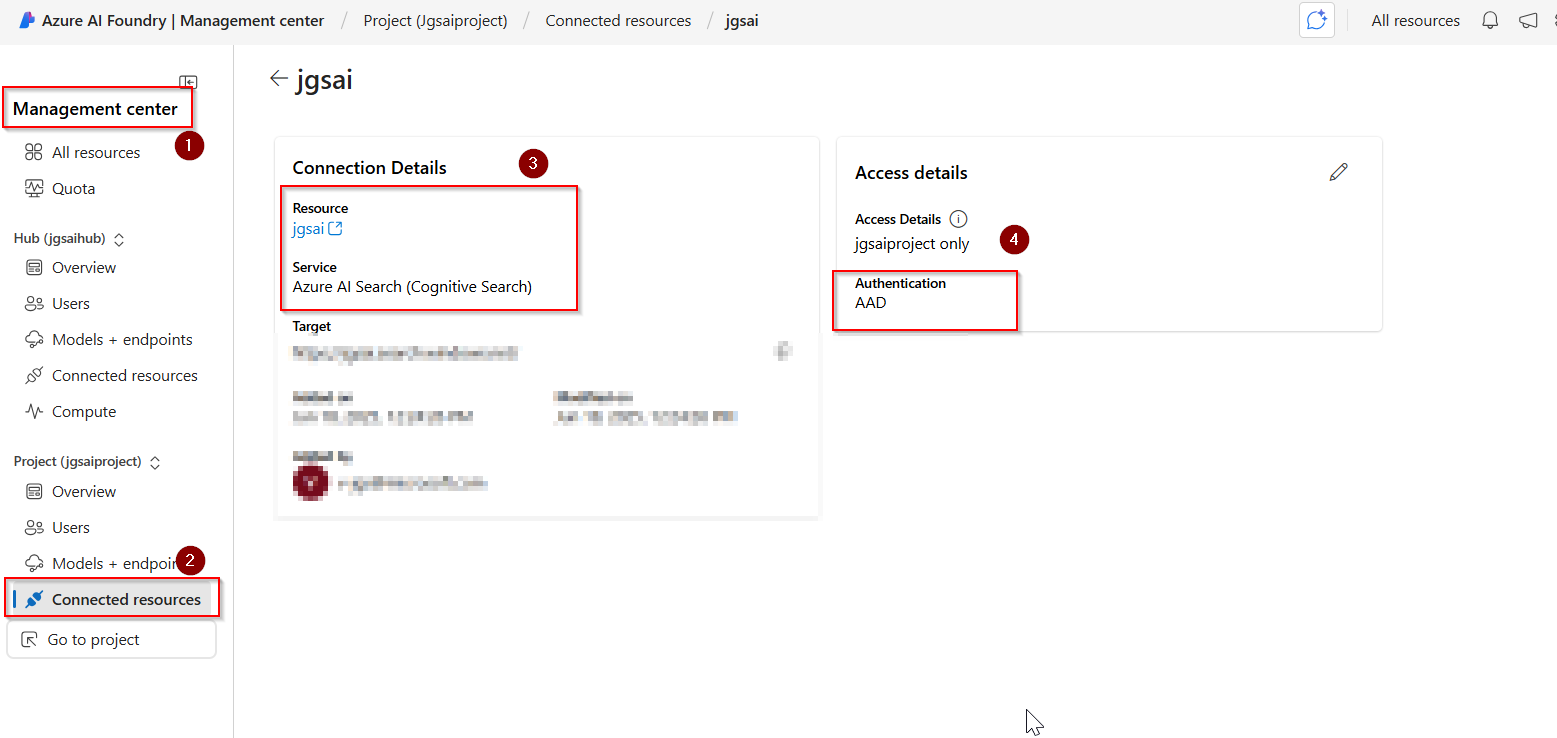Copy the Target URL using copy icon
The width and height of the screenshot is (1557, 738).
point(784,351)
